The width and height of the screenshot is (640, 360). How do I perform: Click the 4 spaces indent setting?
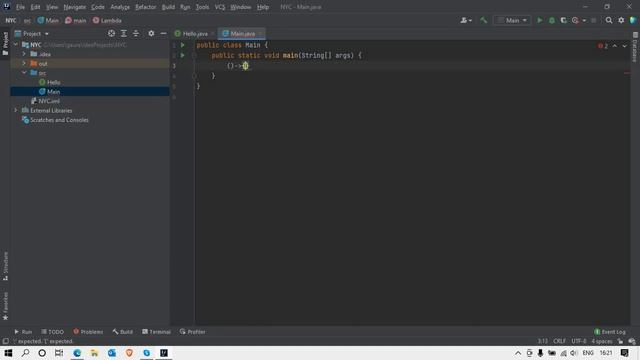point(602,341)
